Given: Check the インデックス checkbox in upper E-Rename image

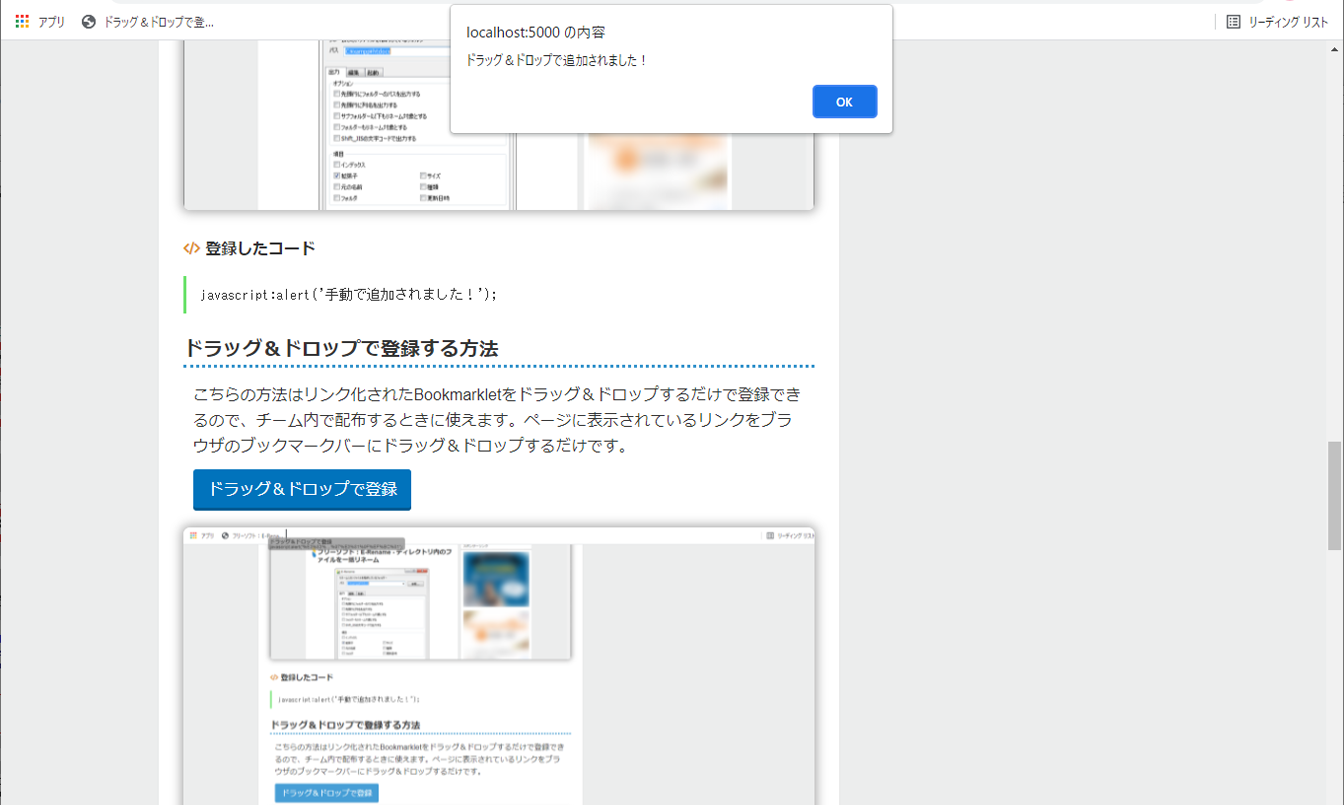Looking at the screenshot, I should coord(337,164).
